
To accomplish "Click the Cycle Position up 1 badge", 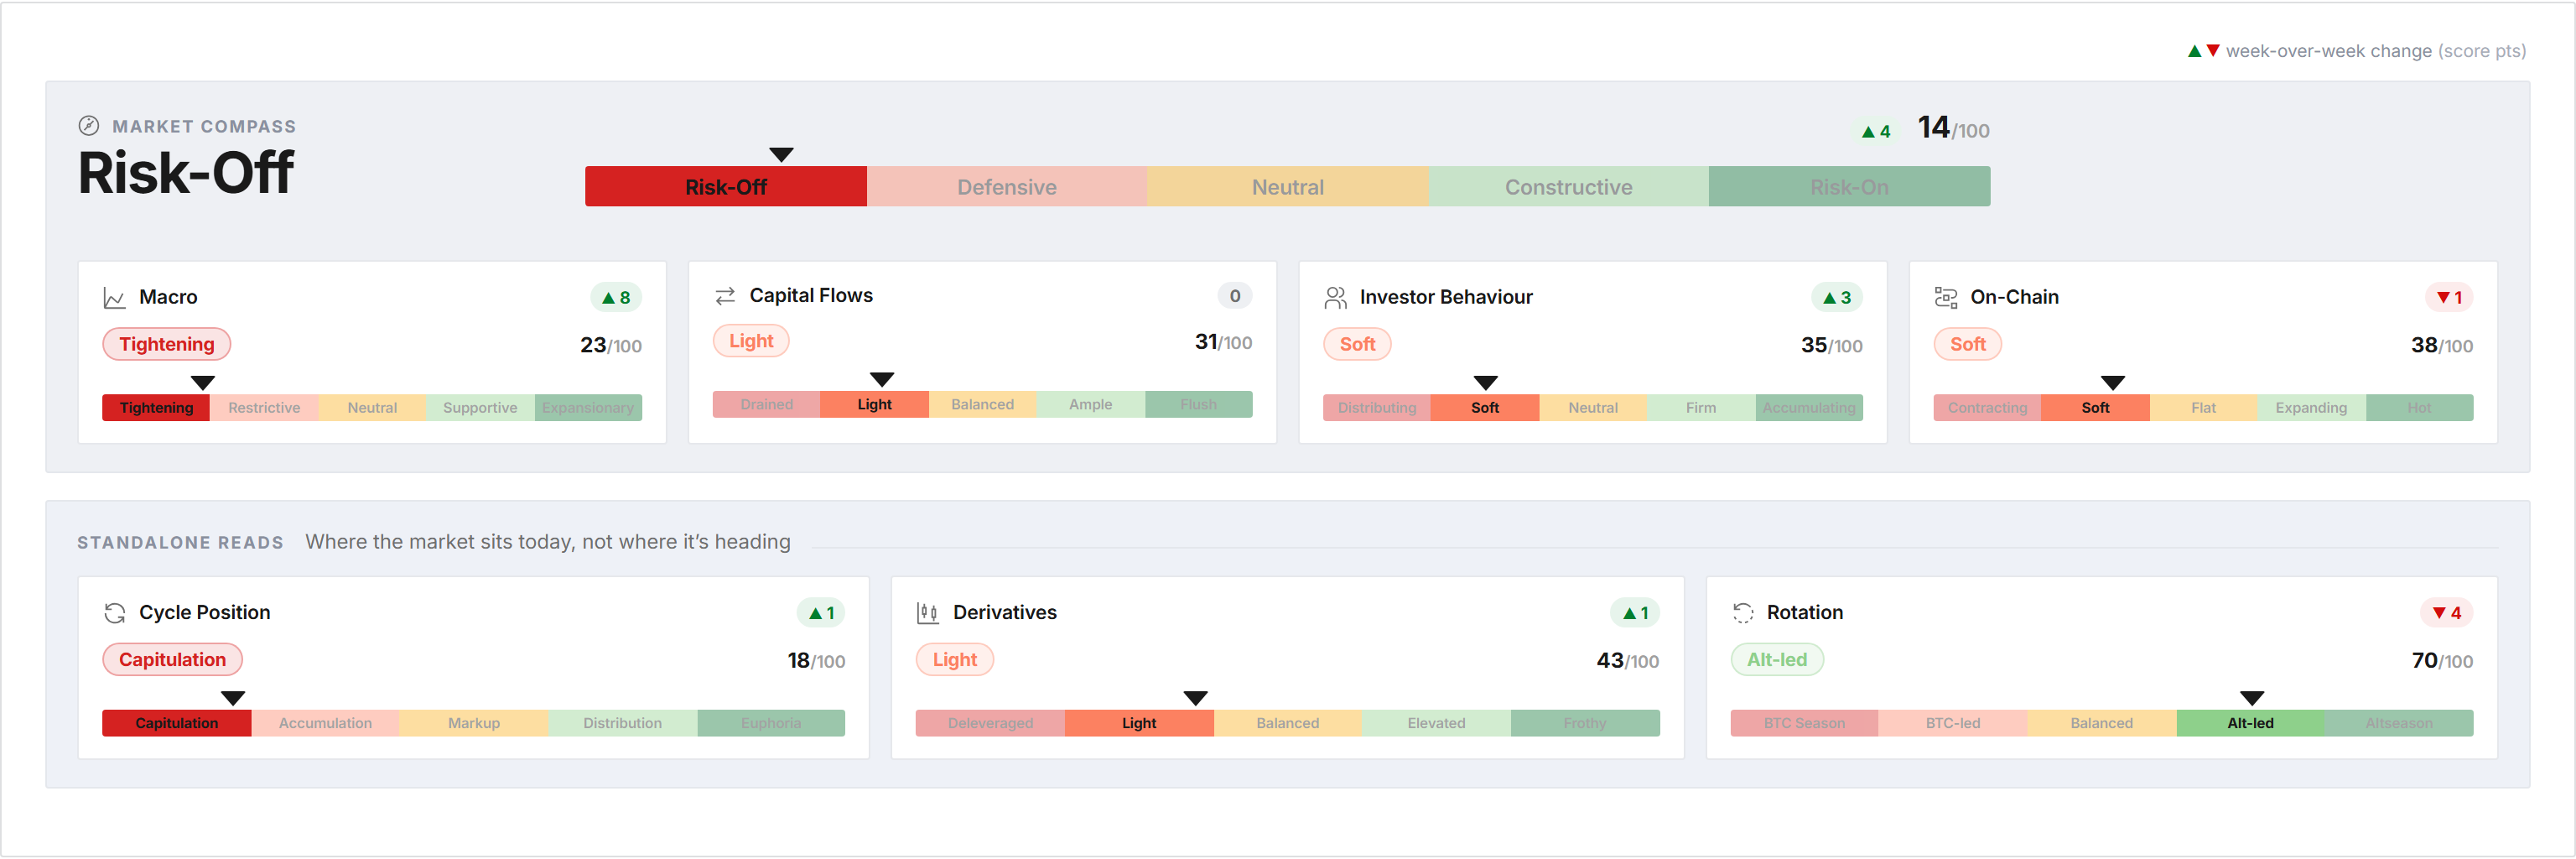I will tap(820, 613).
